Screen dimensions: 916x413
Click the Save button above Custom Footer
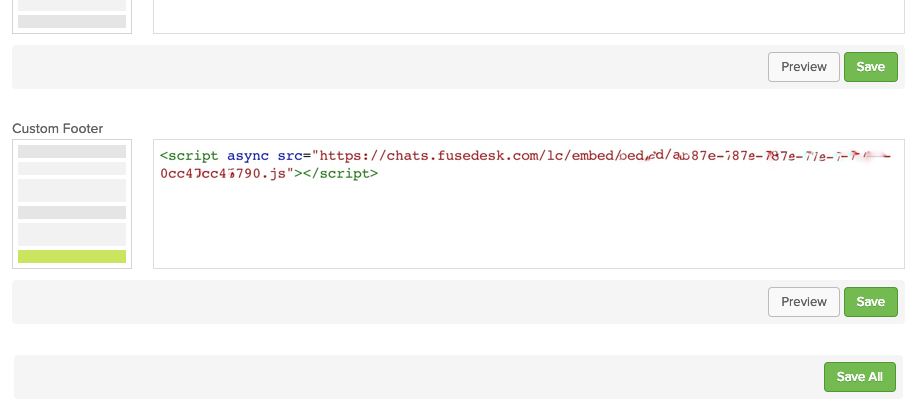click(x=870, y=67)
